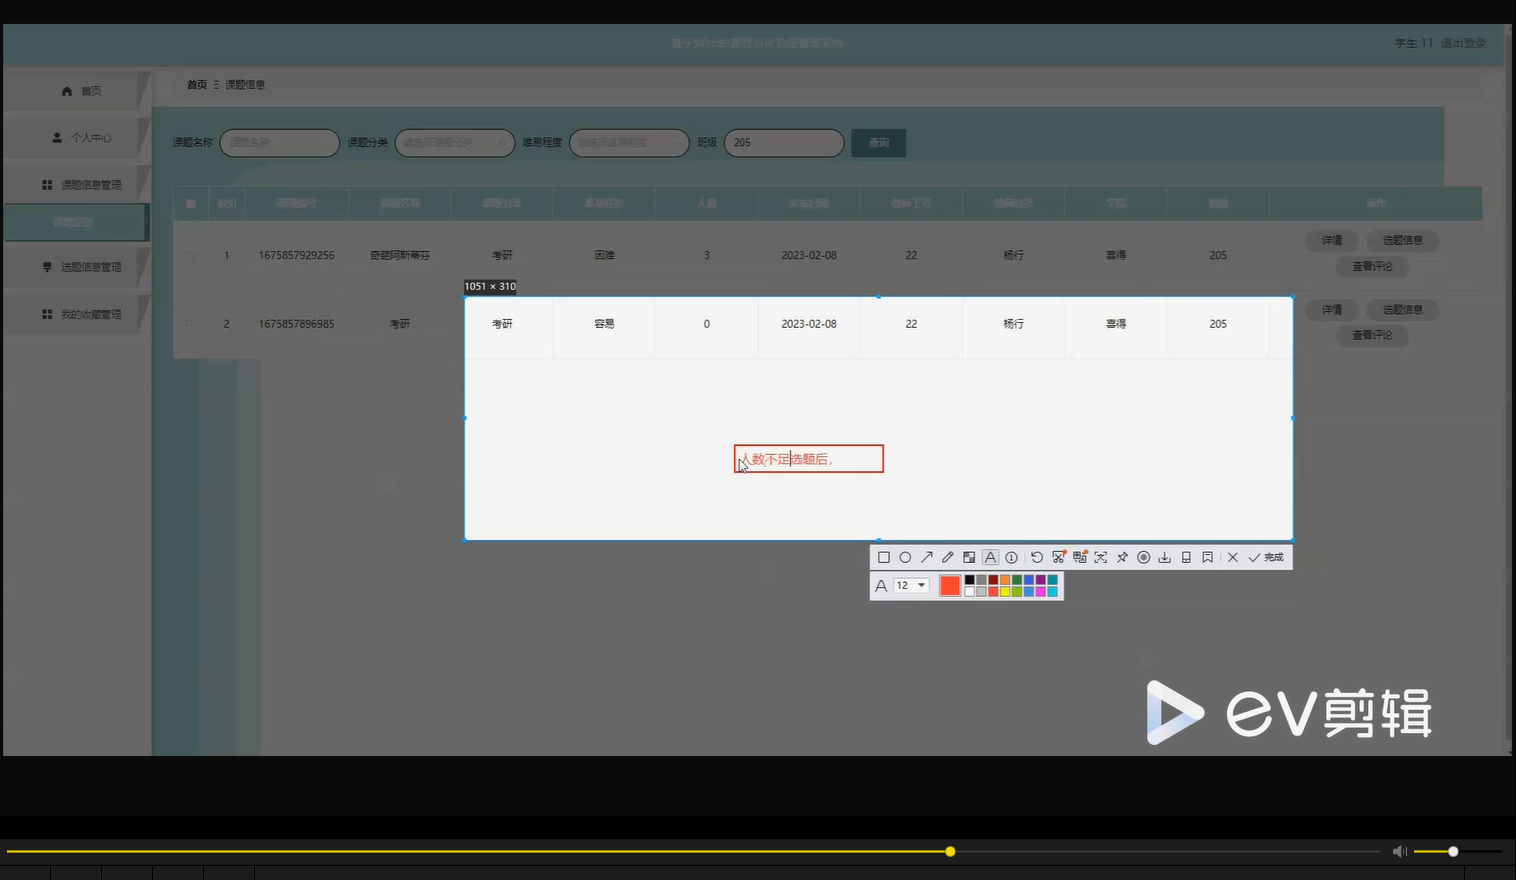The width and height of the screenshot is (1516, 880).
Task: Toggle the text annotation tool
Action: [x=990, y=557]
